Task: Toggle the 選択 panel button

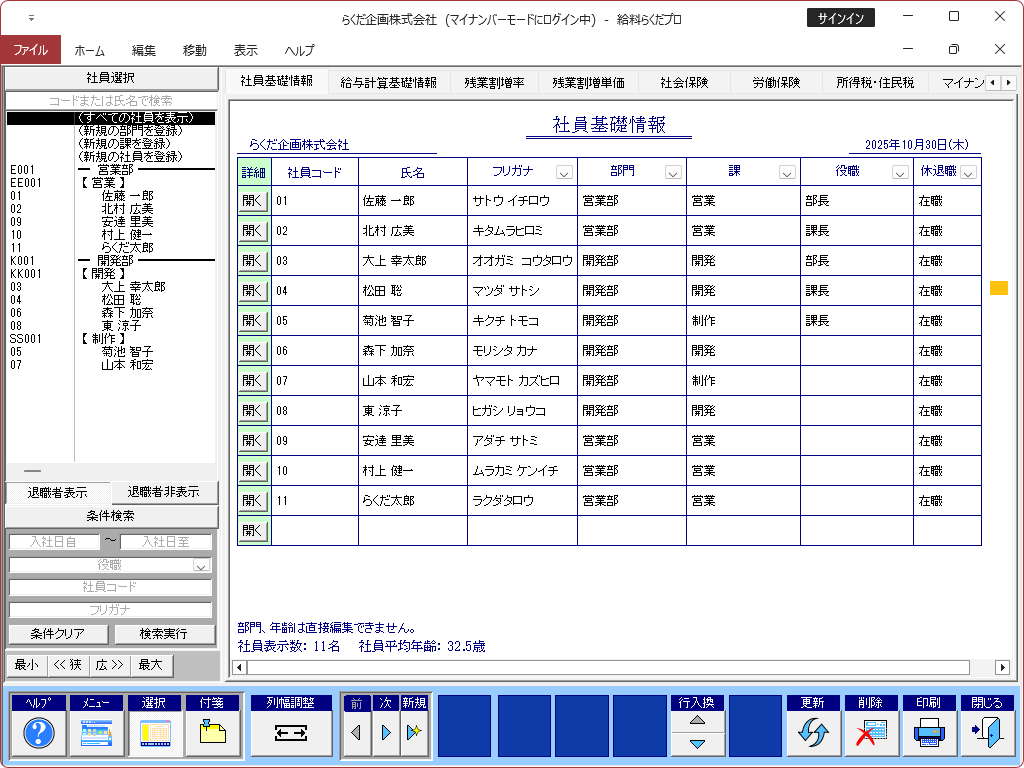Action: pyautogui.click(x=155, y=733)
